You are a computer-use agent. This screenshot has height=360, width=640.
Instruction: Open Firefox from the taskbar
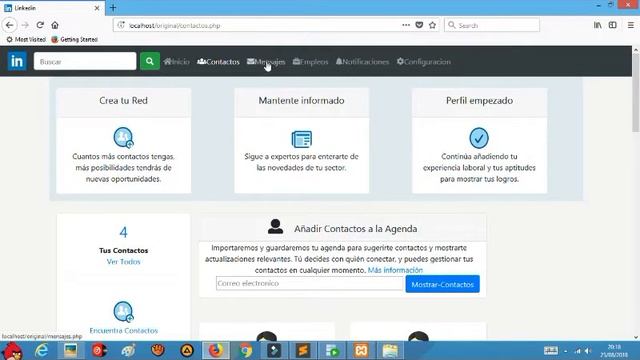point(216,351)
